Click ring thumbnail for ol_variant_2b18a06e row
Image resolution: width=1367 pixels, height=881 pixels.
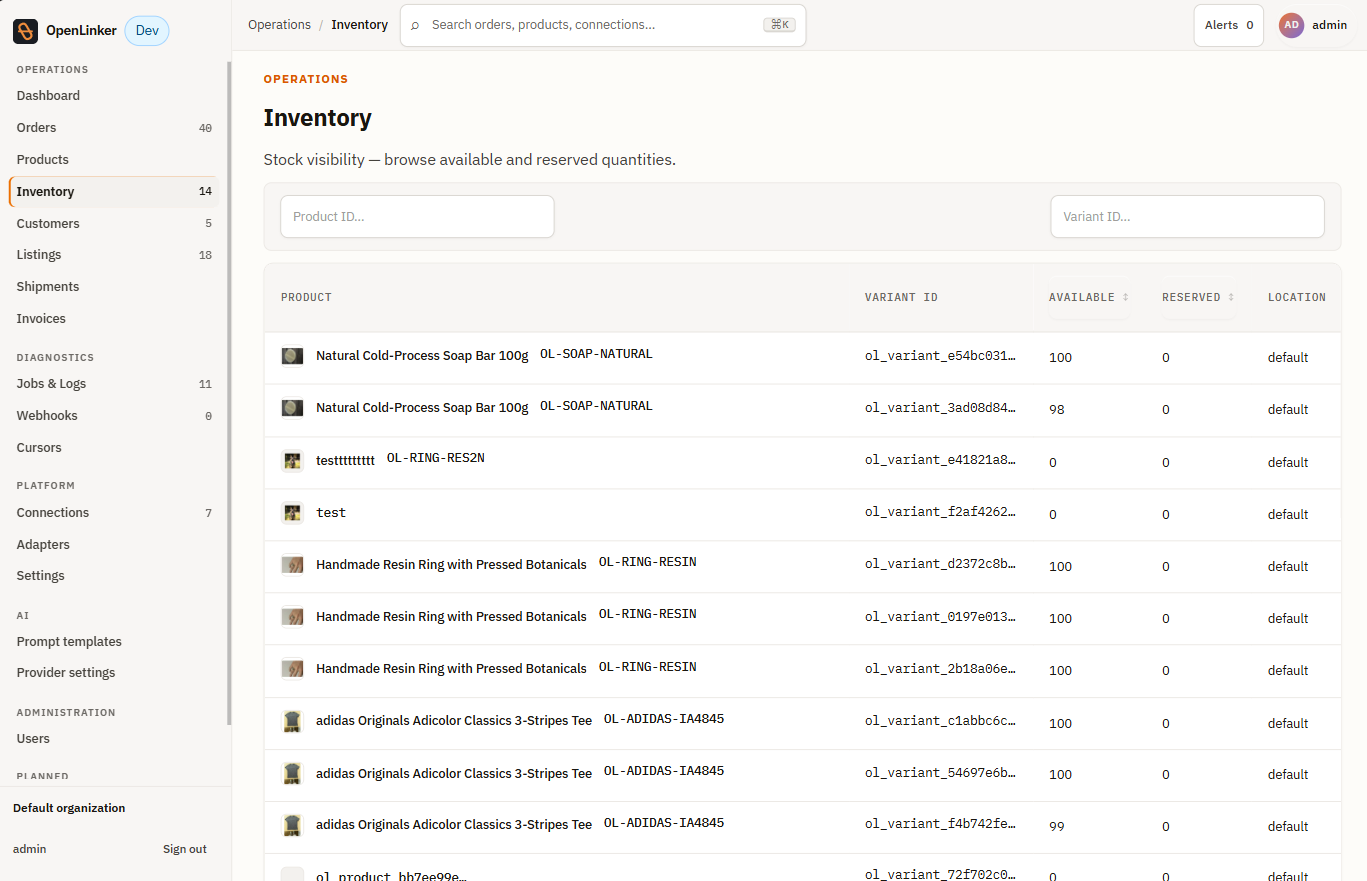pos(292,669)
